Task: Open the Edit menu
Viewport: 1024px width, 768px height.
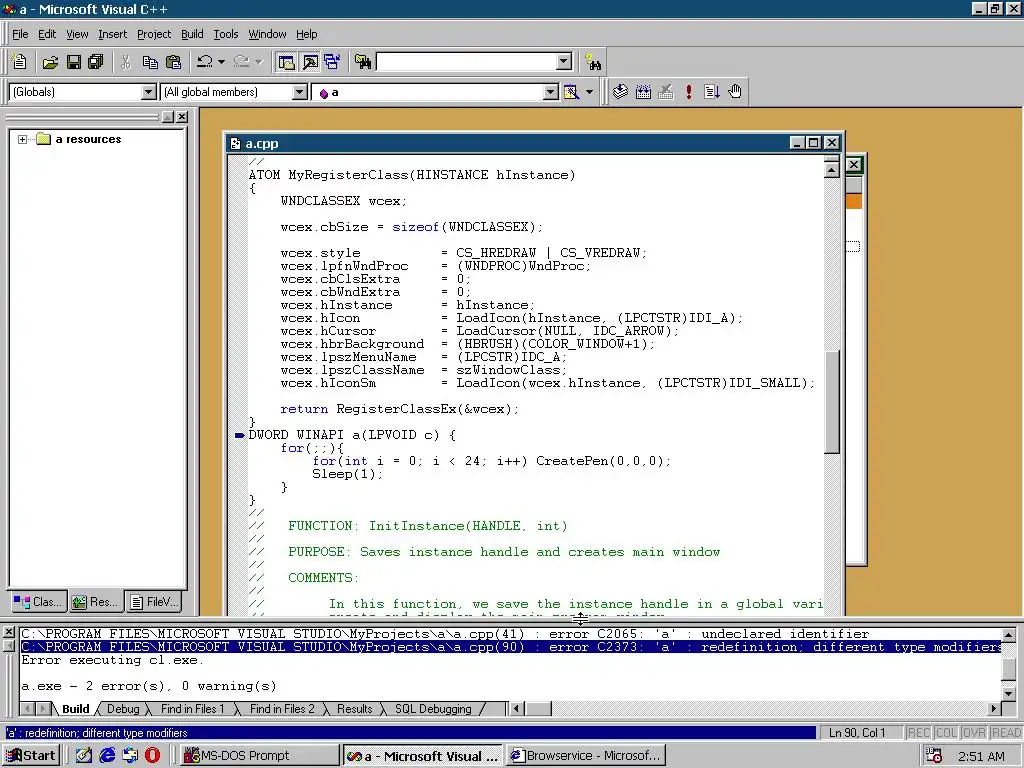Action: click(x=47, y=34)
